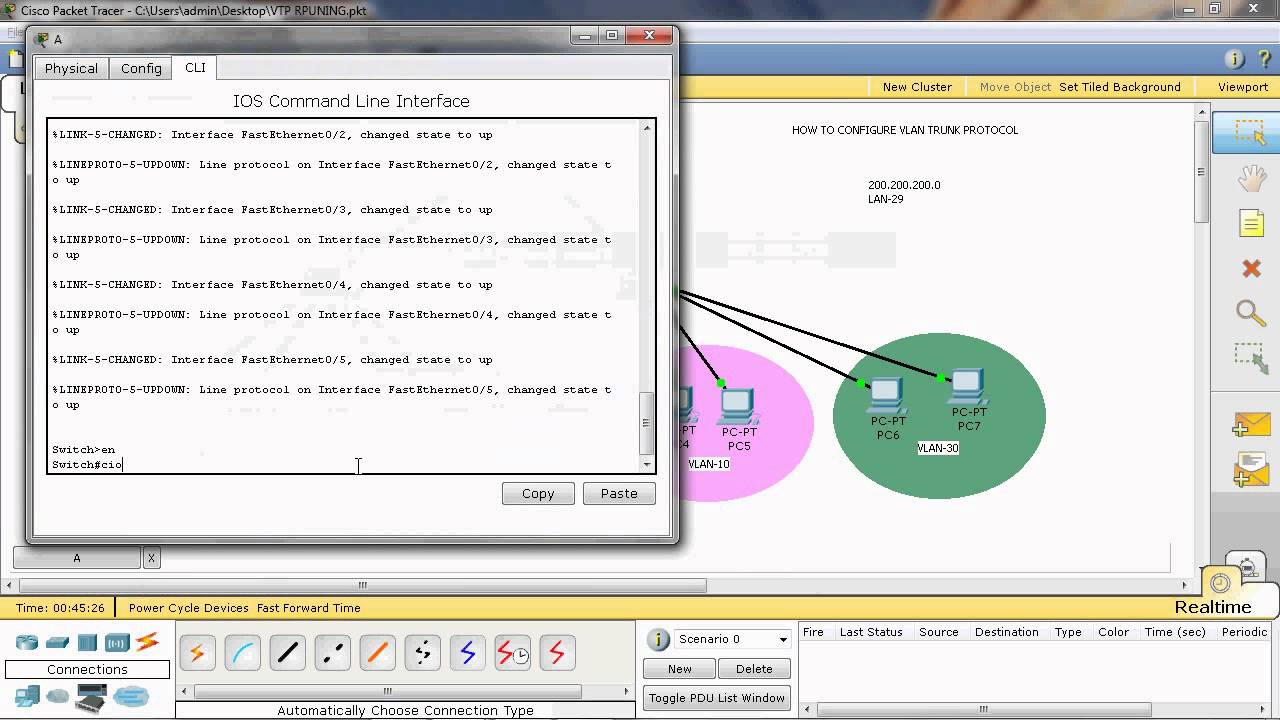Open the help question mark icon

coord(1265,59)
